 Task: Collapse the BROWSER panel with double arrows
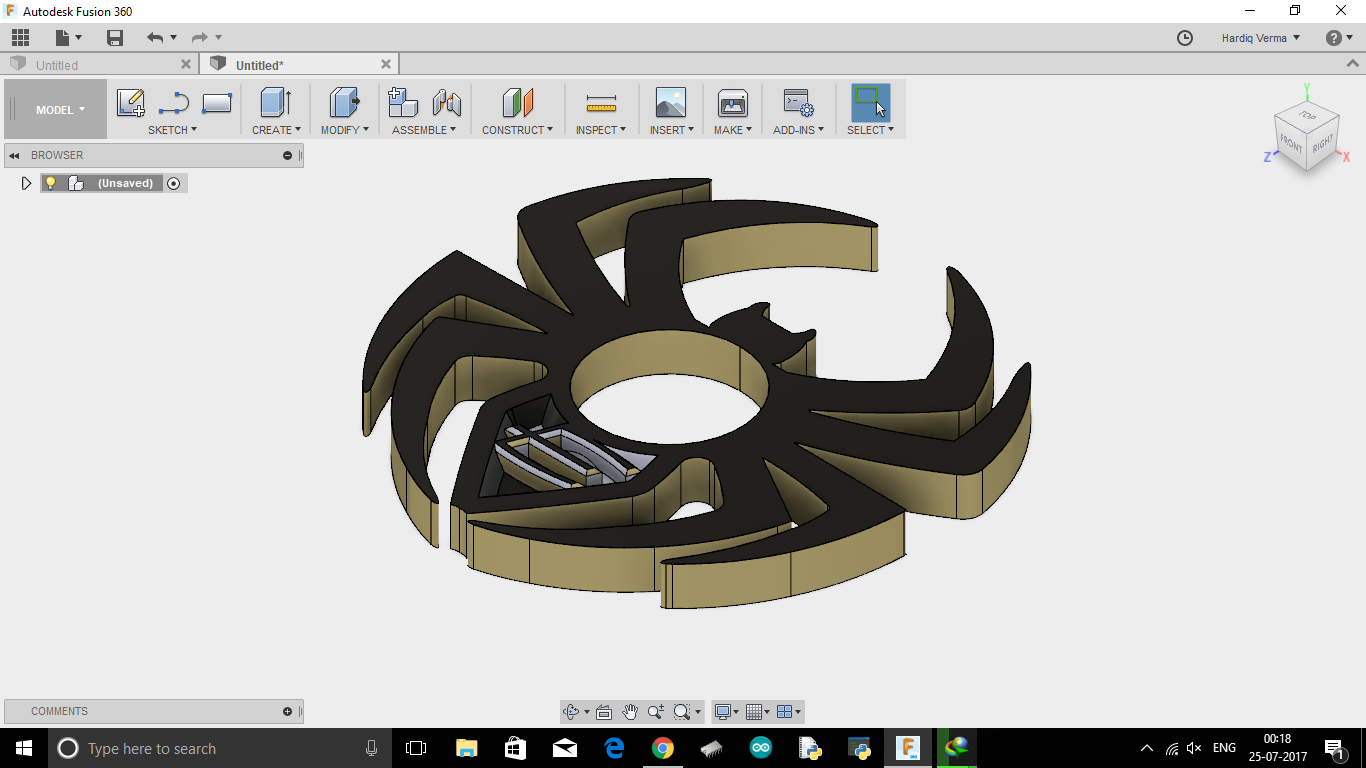15,155
